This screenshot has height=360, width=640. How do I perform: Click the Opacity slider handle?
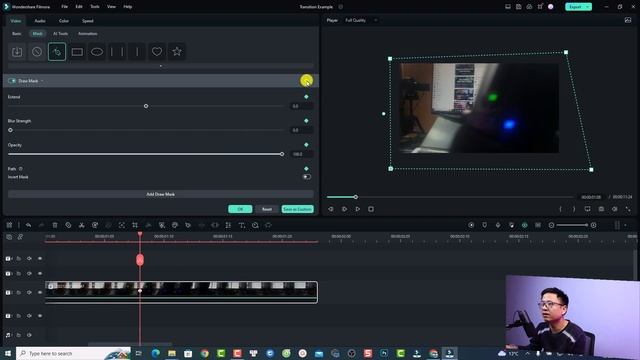point(282,154)
